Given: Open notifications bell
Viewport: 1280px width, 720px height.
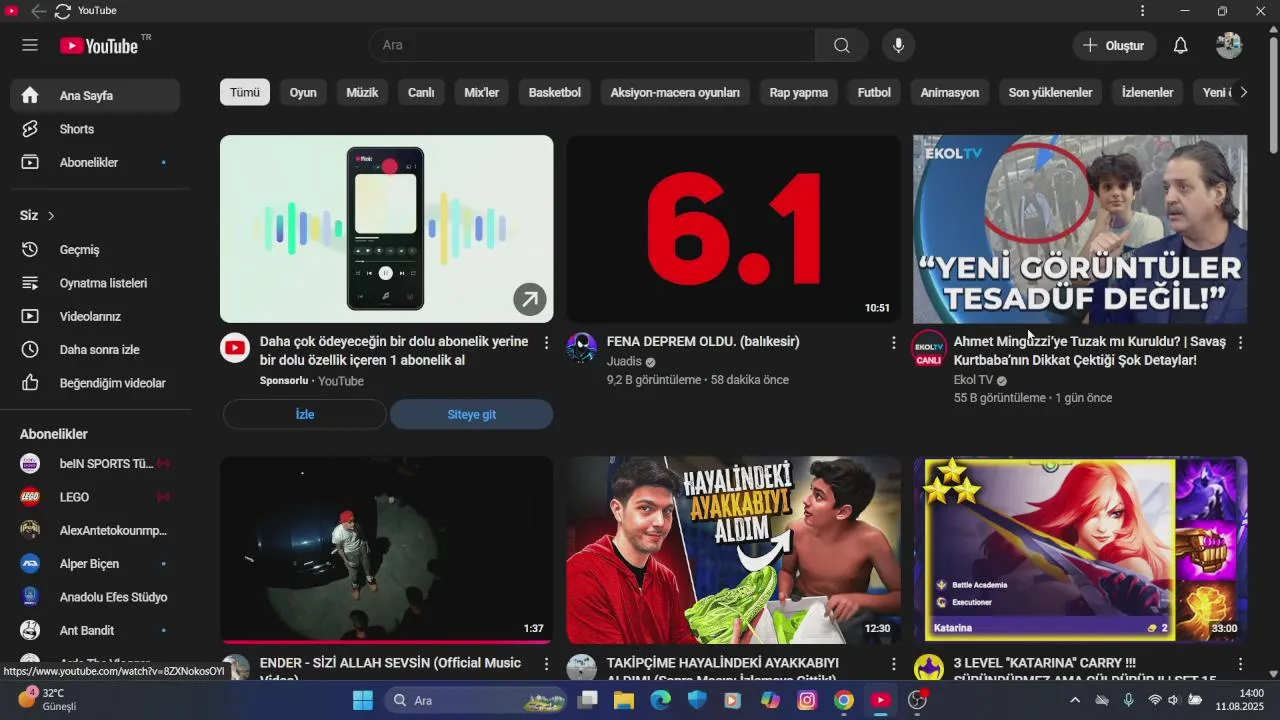Looking at the screenshot, I should coord(1180,45).
